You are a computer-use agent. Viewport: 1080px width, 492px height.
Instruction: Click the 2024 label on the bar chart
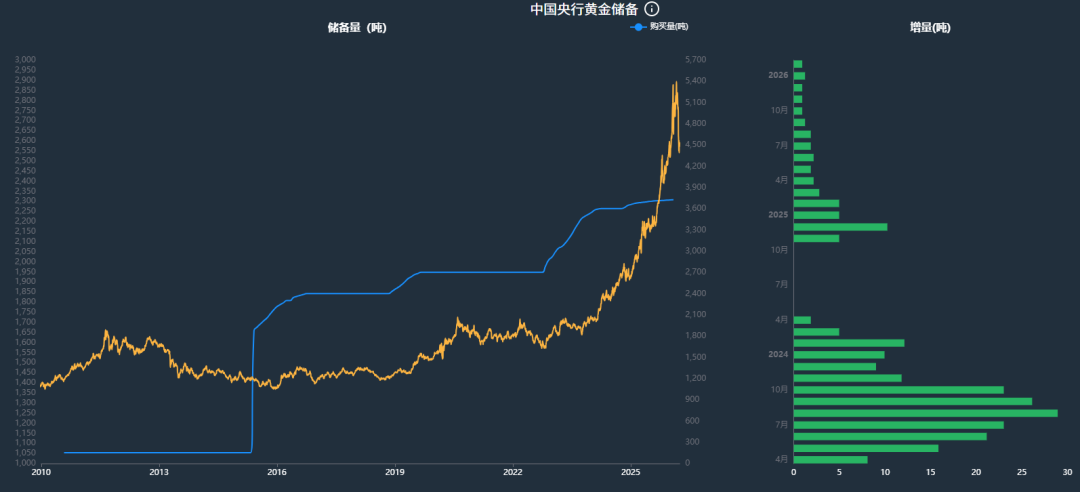[x=778, y=355]
